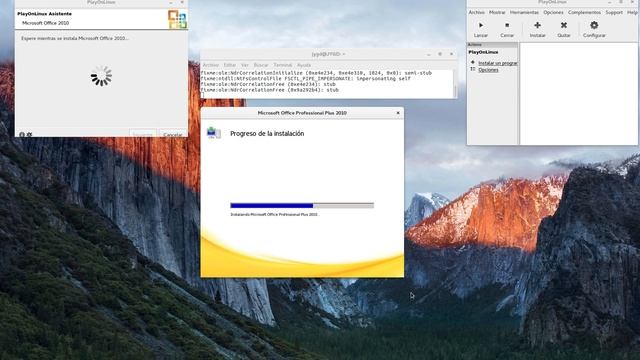Click Opciones link in PlayOnLinux sidebar
The width and height of the screenshot is (640, 360).
tap(488, 70)
